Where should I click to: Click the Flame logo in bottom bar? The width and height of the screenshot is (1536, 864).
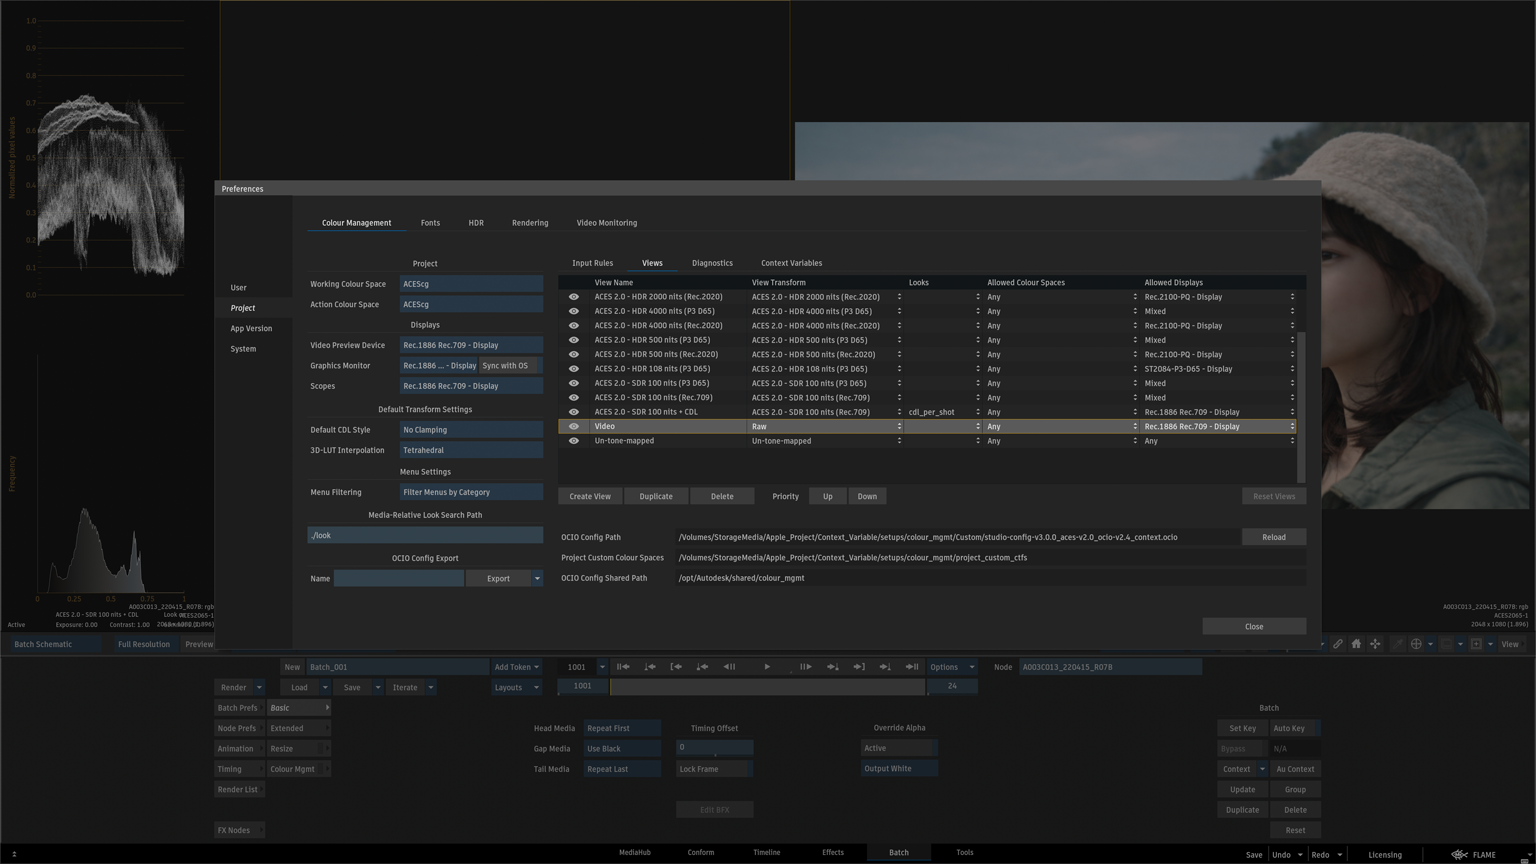(x=1460, y=855)
